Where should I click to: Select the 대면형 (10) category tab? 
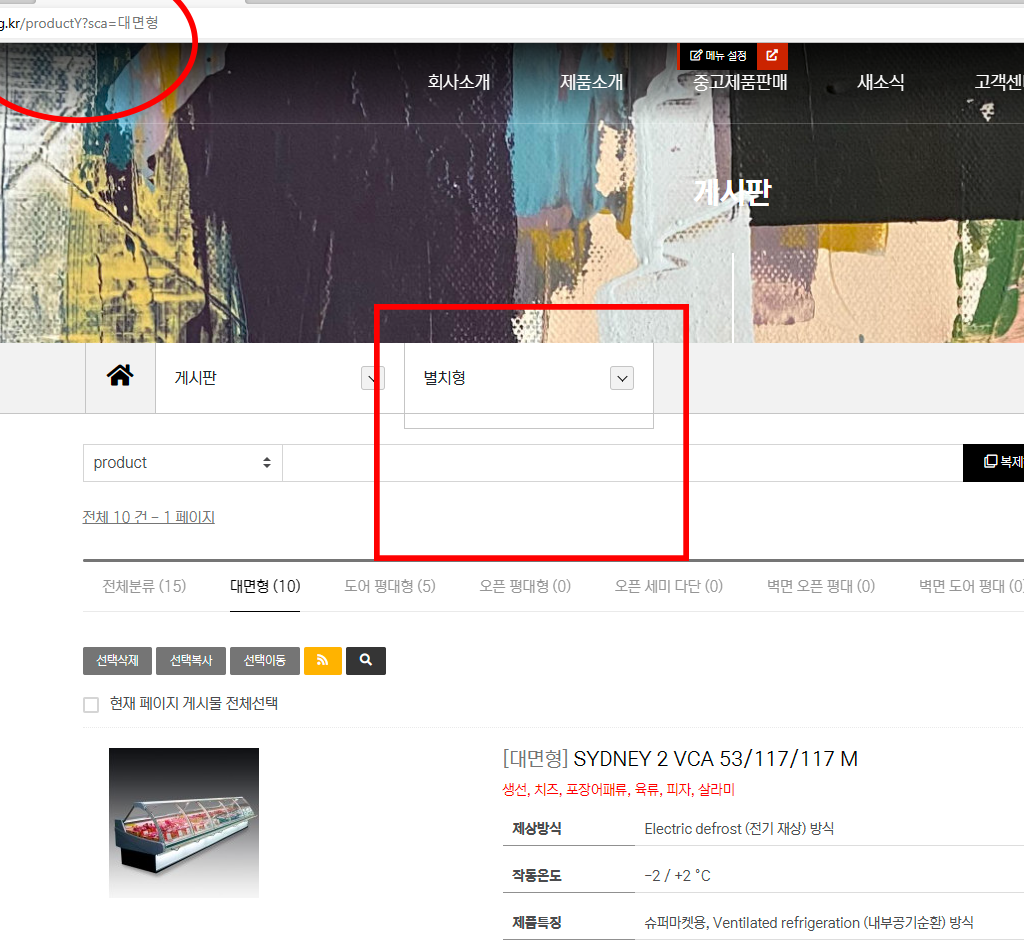point(265,586)
